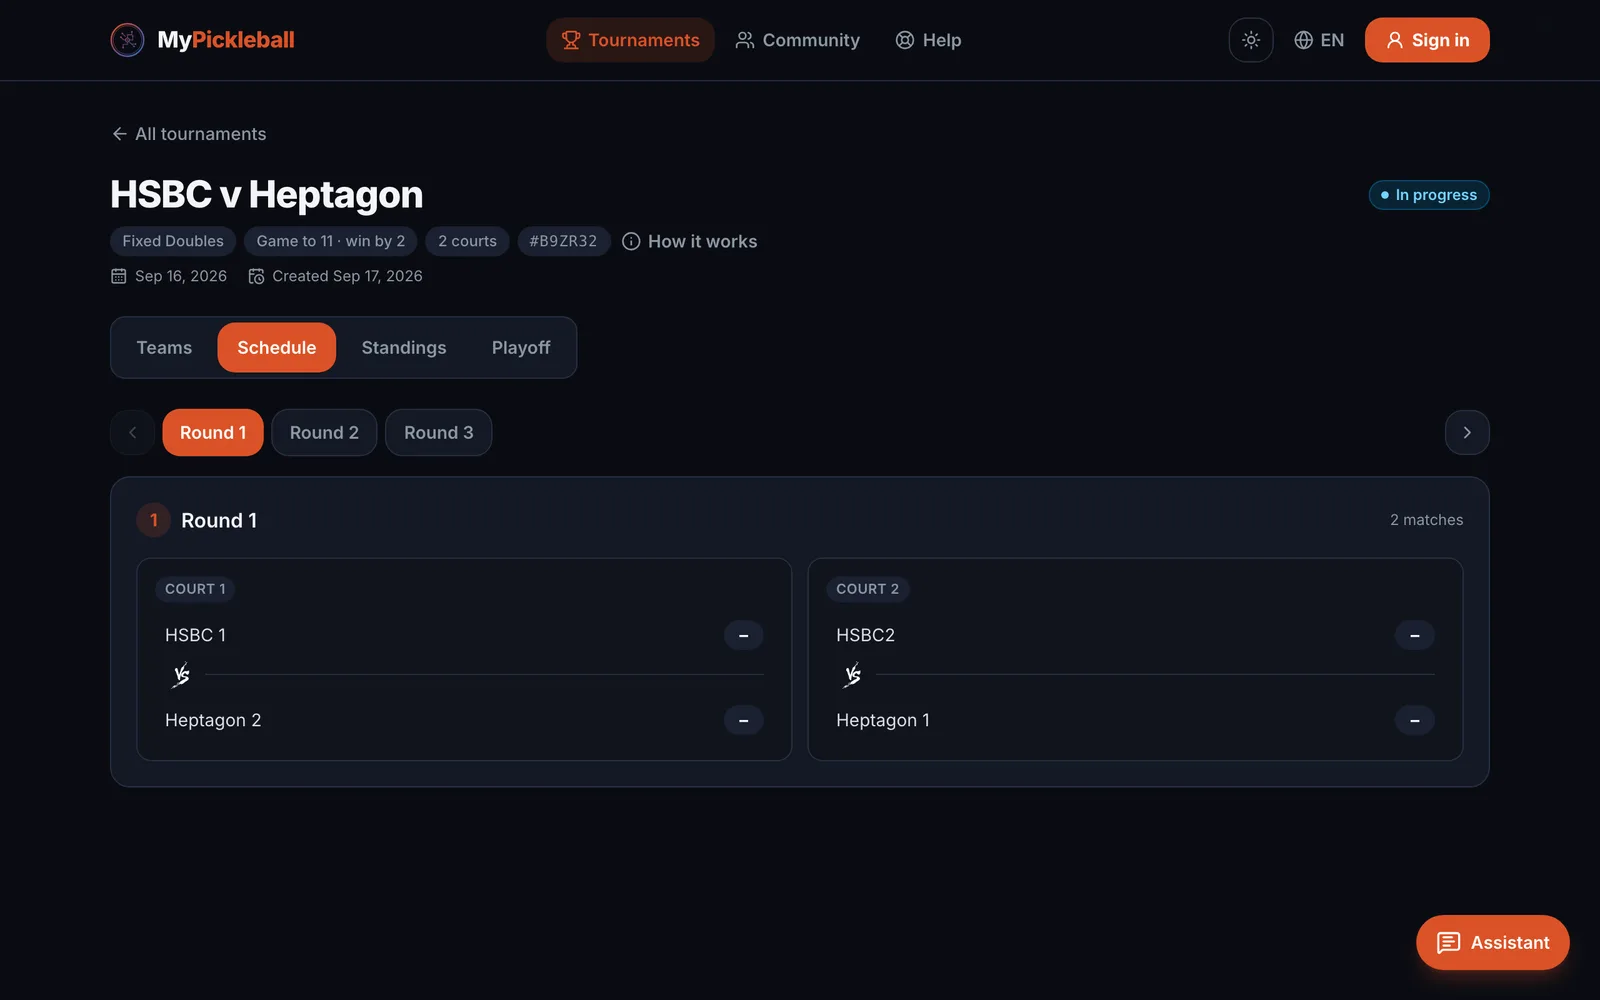
Task: Click the #B9ZR32 tournament code badge
Action: click(x=563, y=241)
